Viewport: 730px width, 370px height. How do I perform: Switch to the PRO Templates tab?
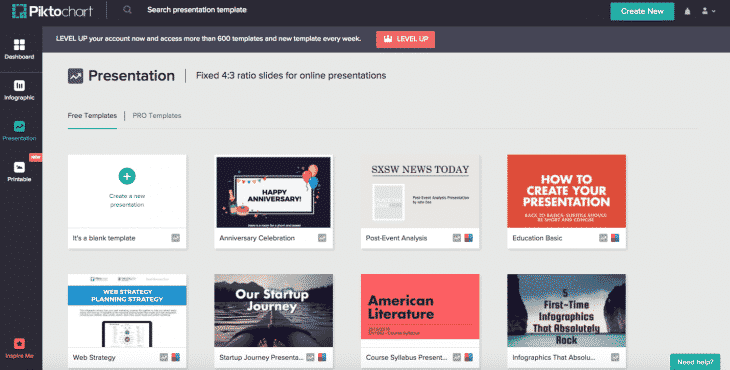(x=157, y=115)
